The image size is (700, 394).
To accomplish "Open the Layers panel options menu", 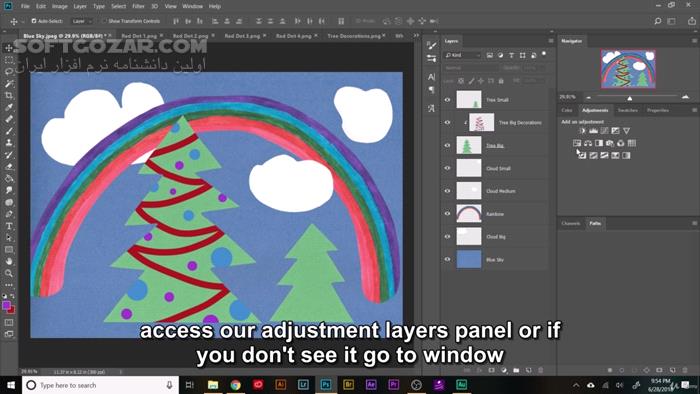I will pos(551,41).
